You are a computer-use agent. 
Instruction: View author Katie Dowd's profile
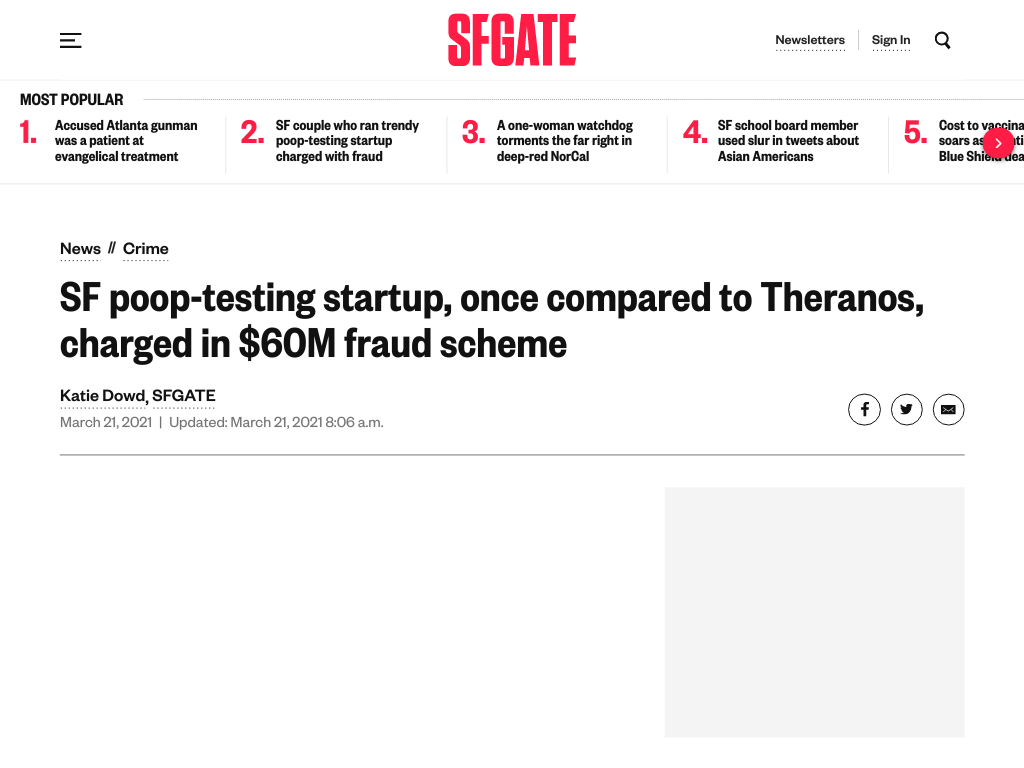coord(103,396)
